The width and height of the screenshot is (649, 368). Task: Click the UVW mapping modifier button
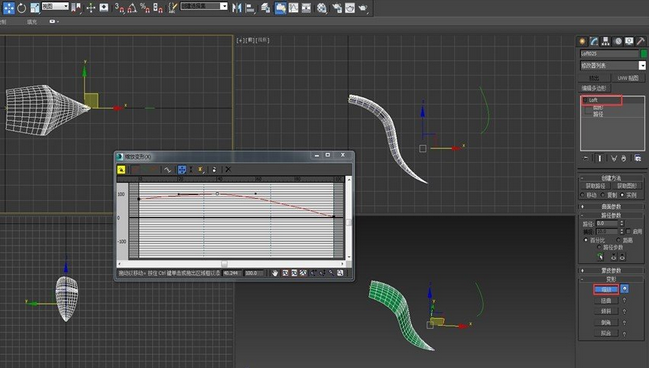pos(628,78)
